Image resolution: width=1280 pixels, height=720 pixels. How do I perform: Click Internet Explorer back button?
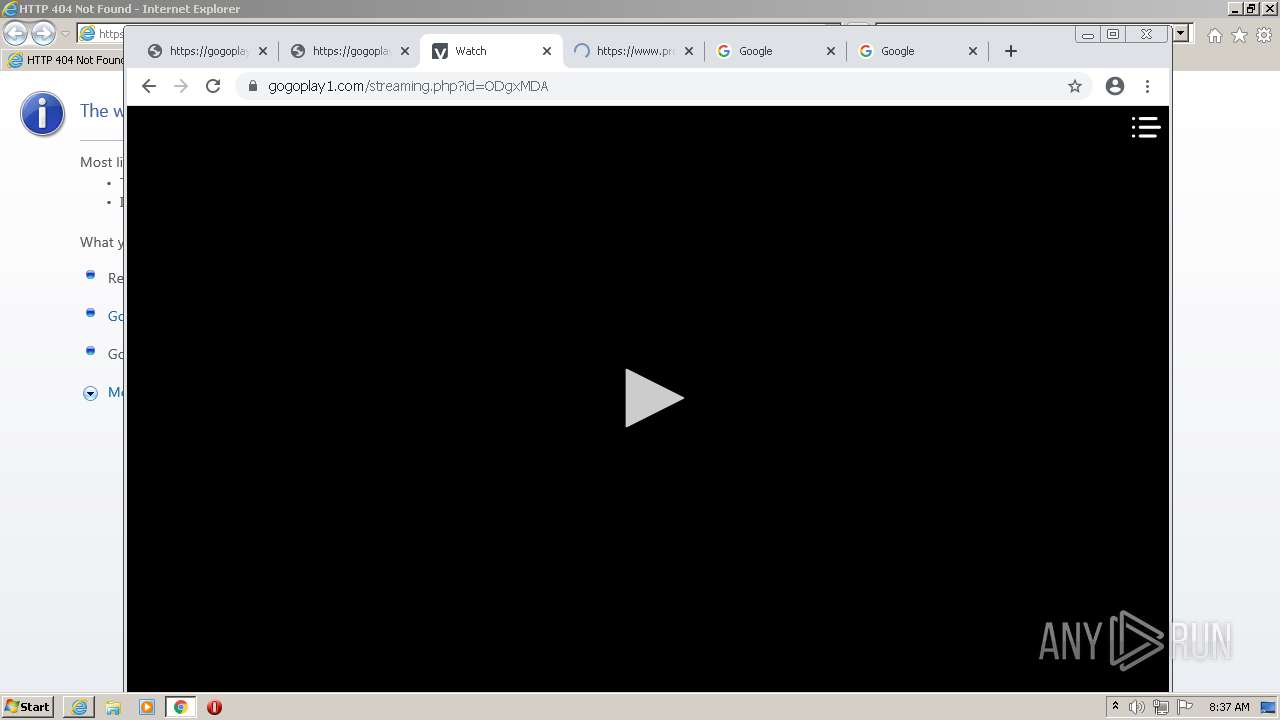point(16,33)
